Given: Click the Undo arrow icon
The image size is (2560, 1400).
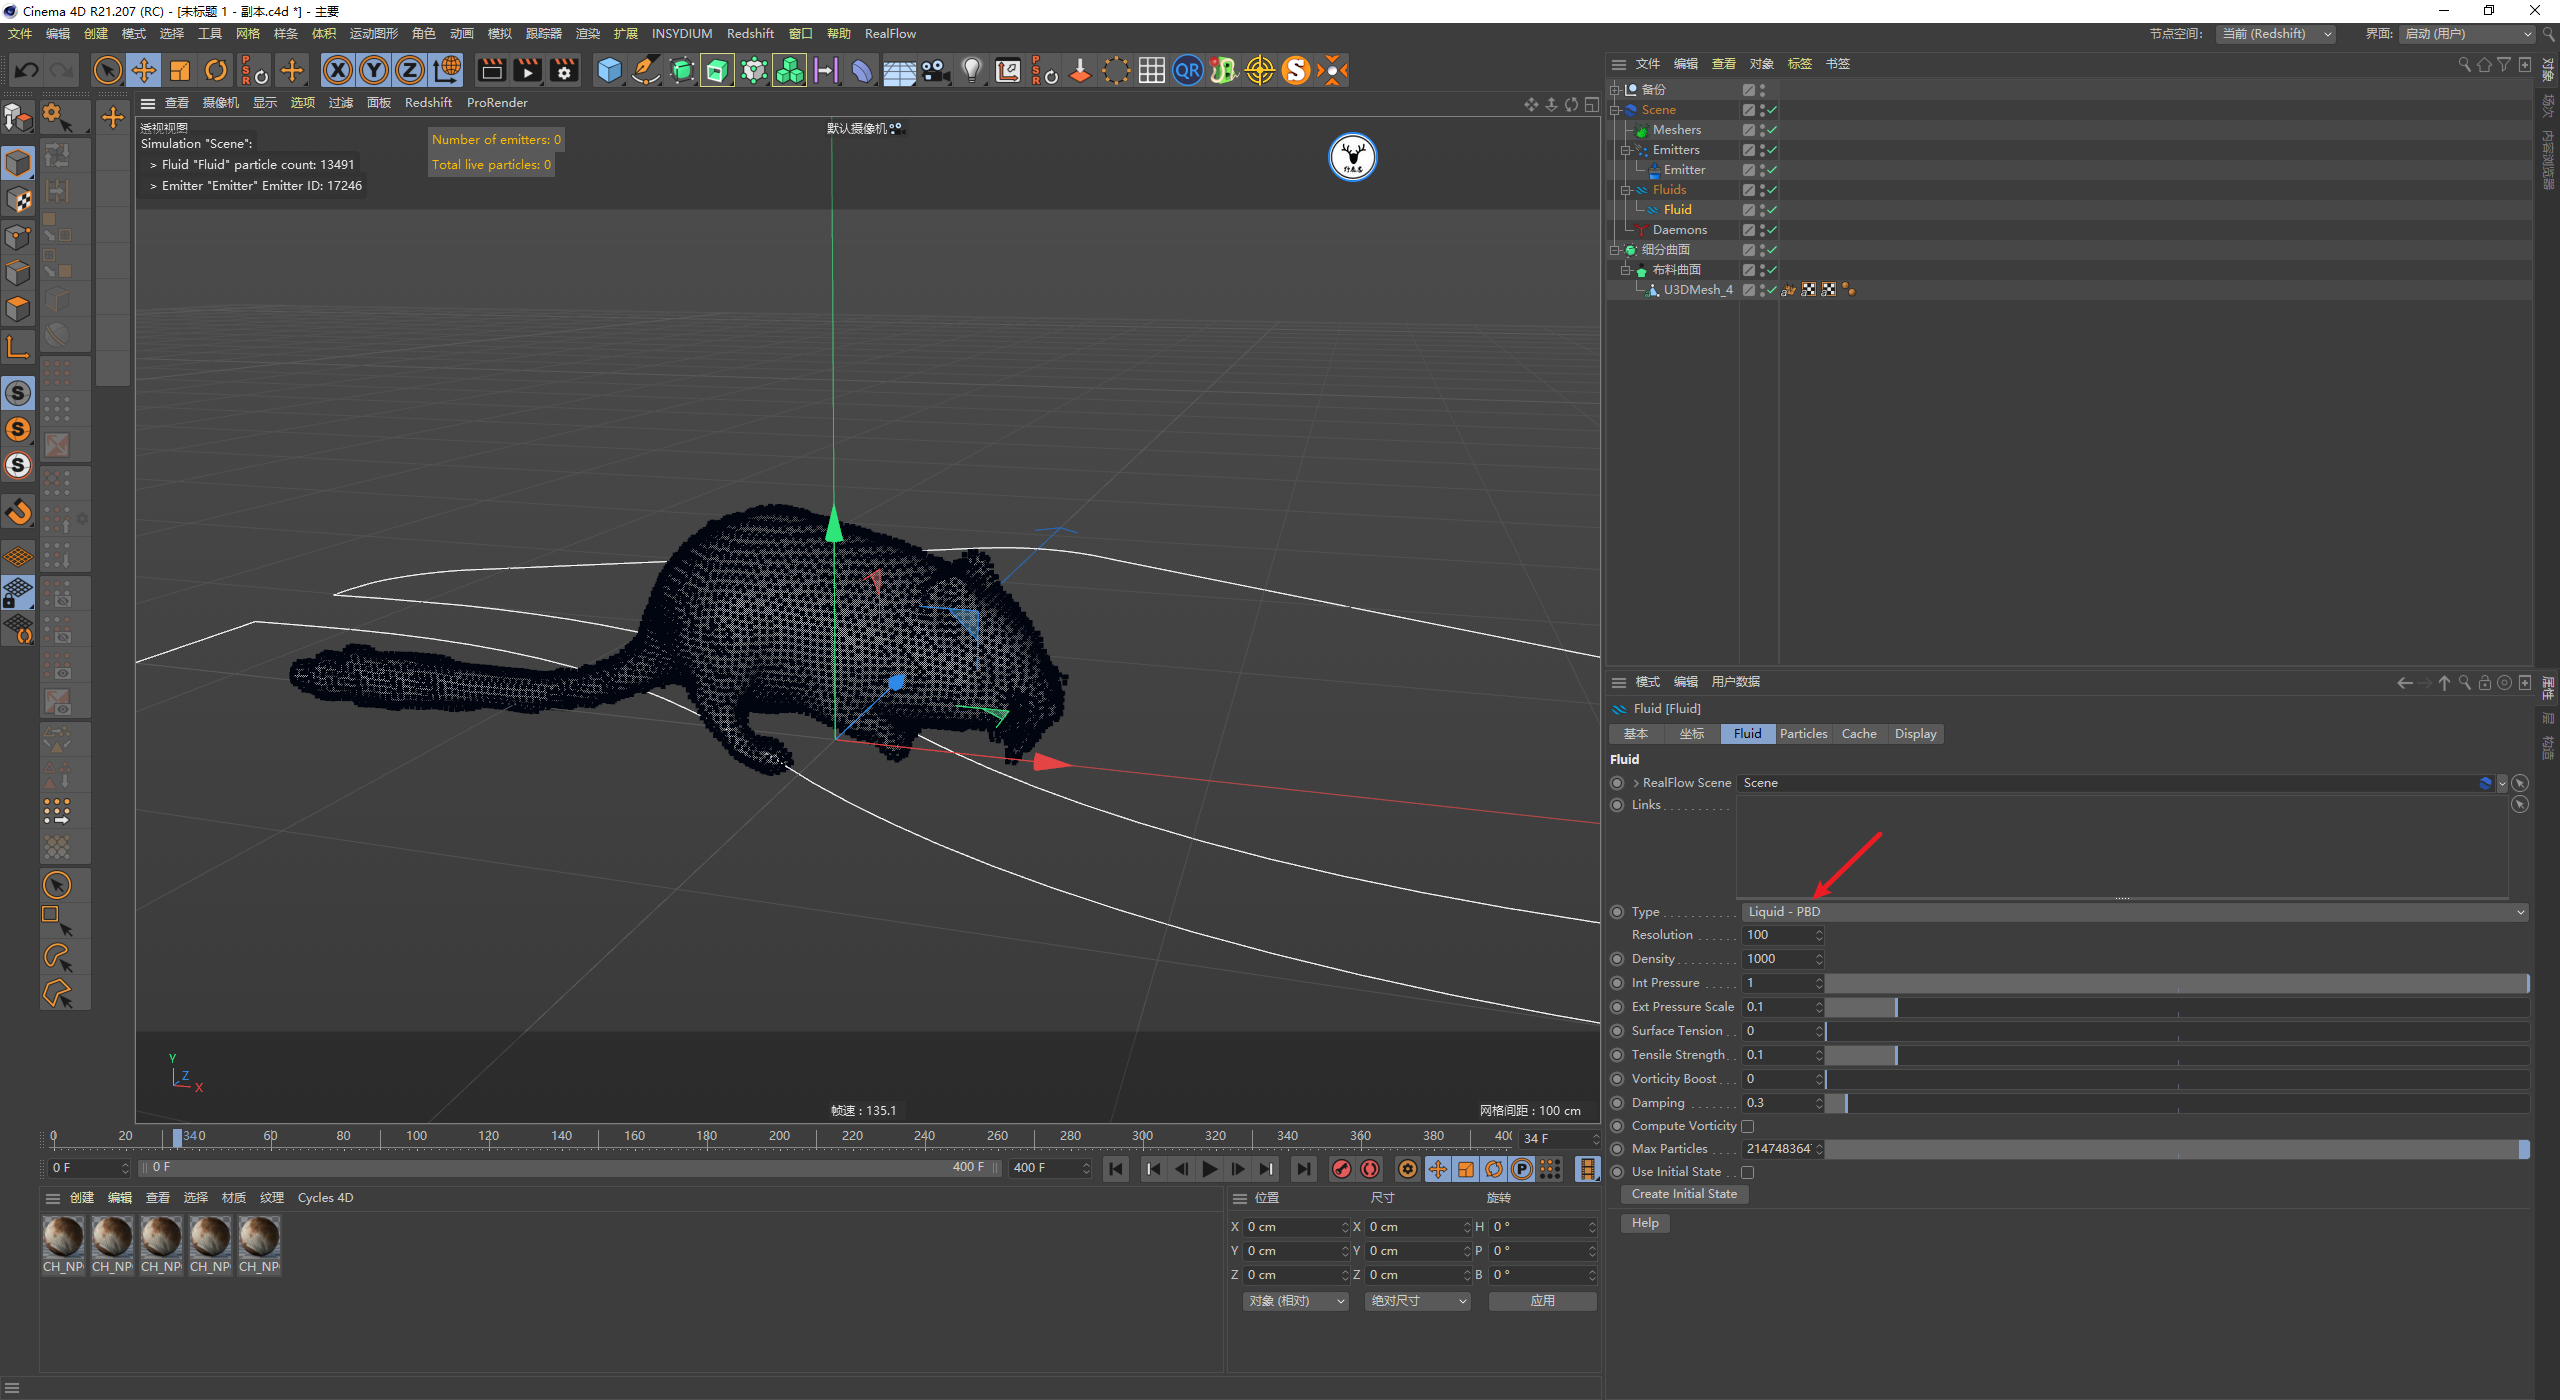Looking at the screenshot, I should [x=27, y=70].
